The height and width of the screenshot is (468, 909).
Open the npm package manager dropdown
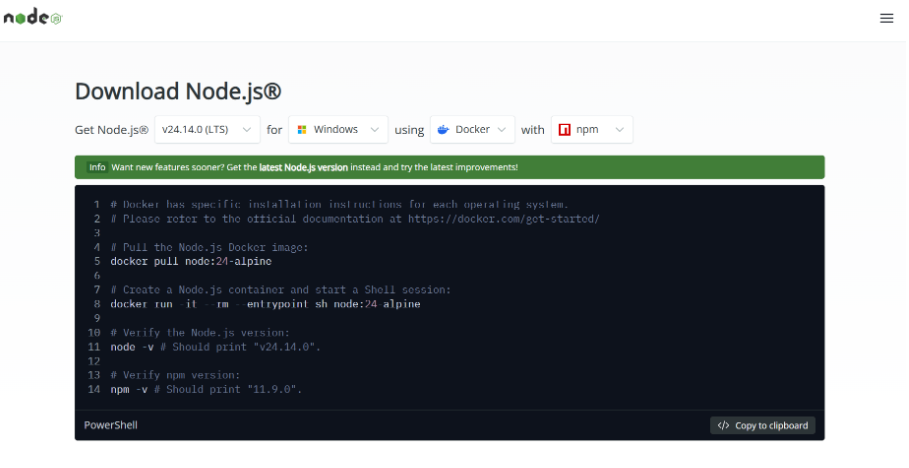592,129
